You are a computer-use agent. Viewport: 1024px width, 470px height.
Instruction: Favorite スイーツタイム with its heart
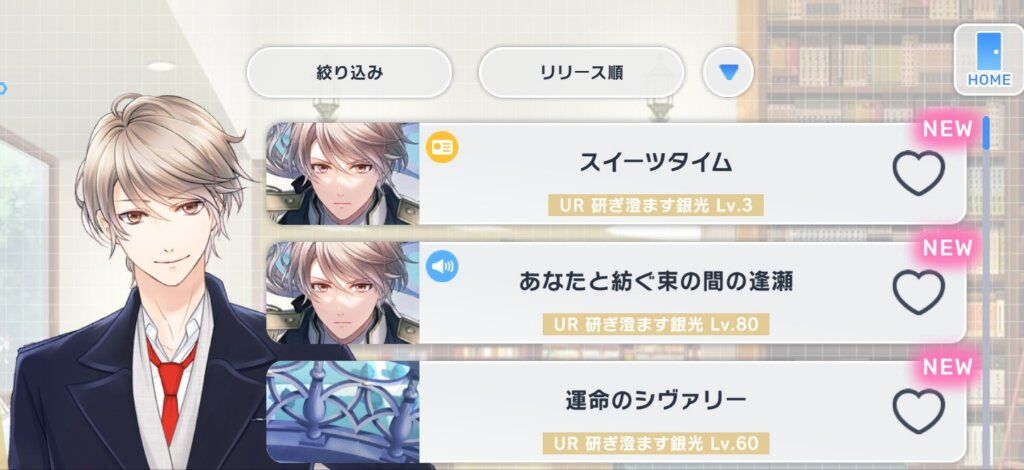coord(918,173)
